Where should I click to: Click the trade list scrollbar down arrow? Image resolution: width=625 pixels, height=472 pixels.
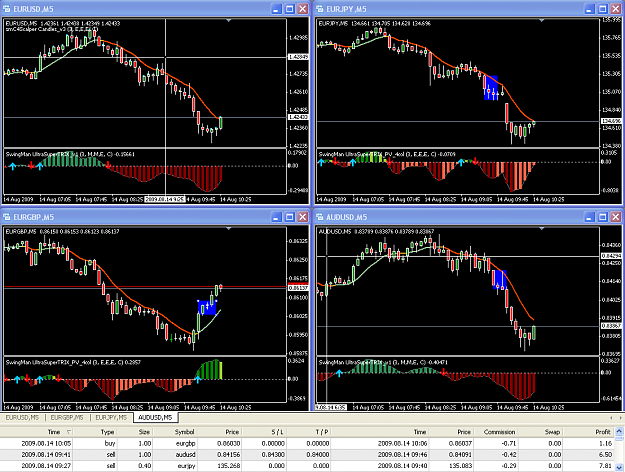click(619, 467)
